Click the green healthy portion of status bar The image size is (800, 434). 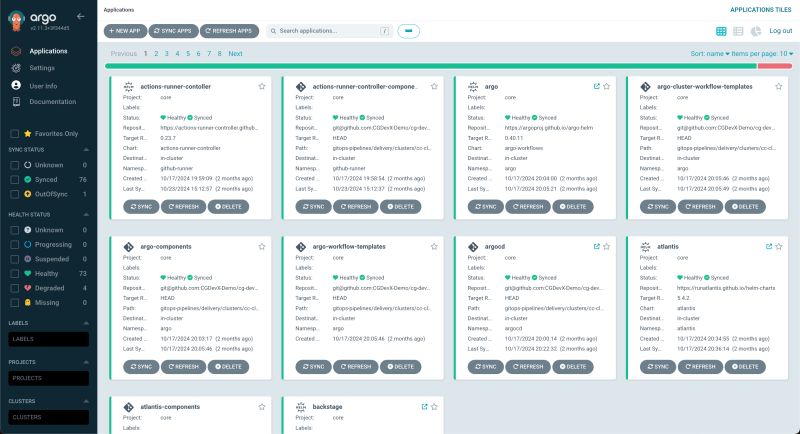pyautogui.click(x=431, y=66)
